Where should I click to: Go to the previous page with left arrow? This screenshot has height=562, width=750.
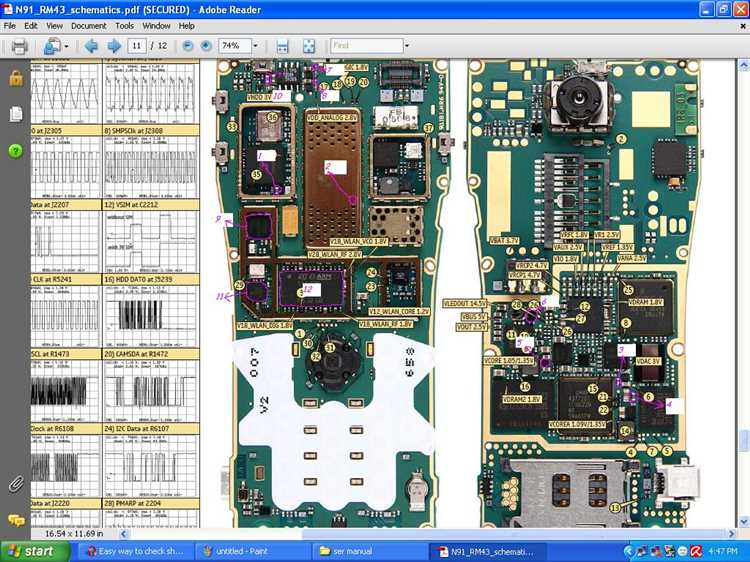click(91, 46)
